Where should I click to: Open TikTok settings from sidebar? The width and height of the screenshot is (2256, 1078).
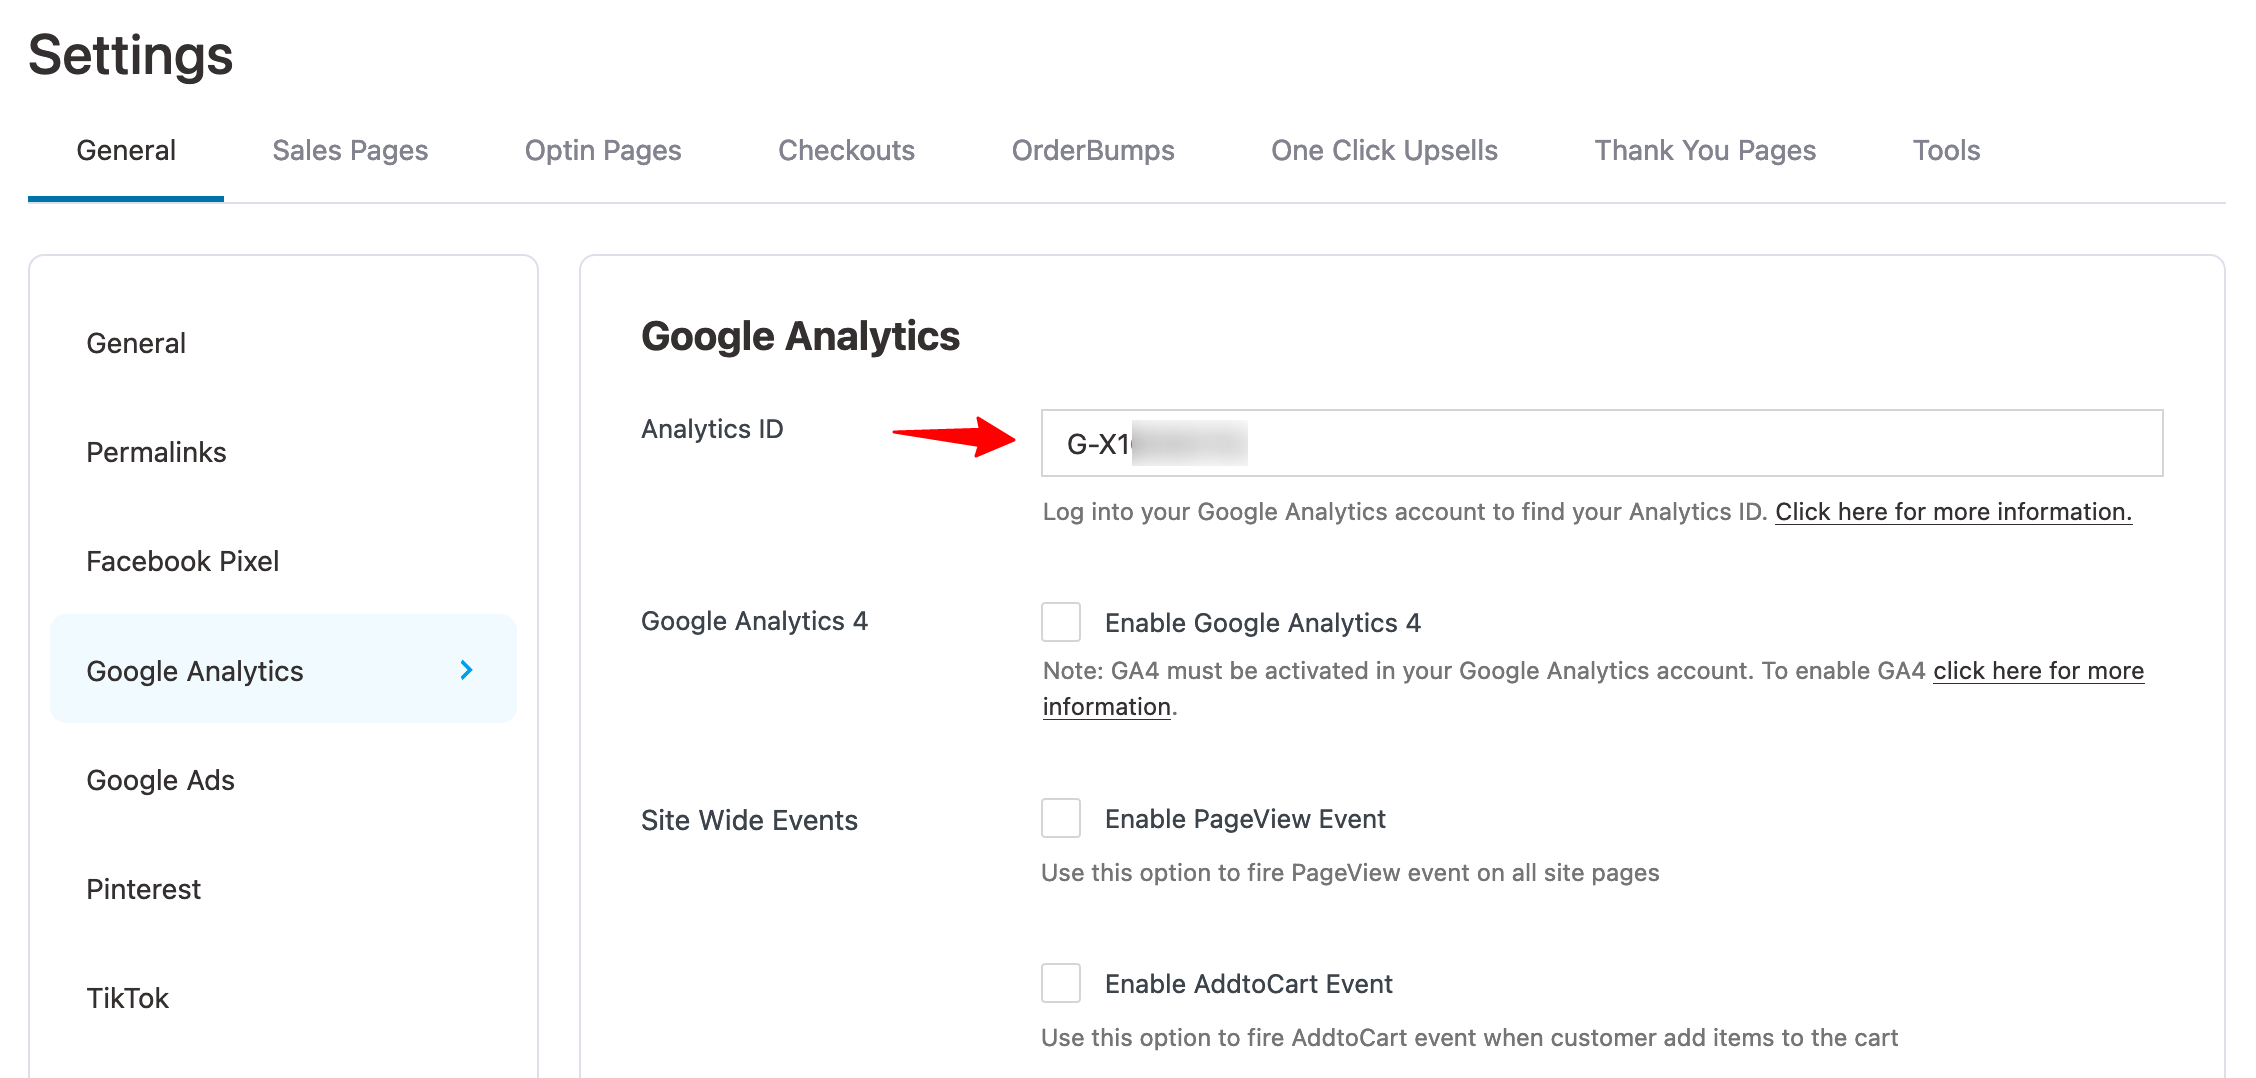(128, 997)
